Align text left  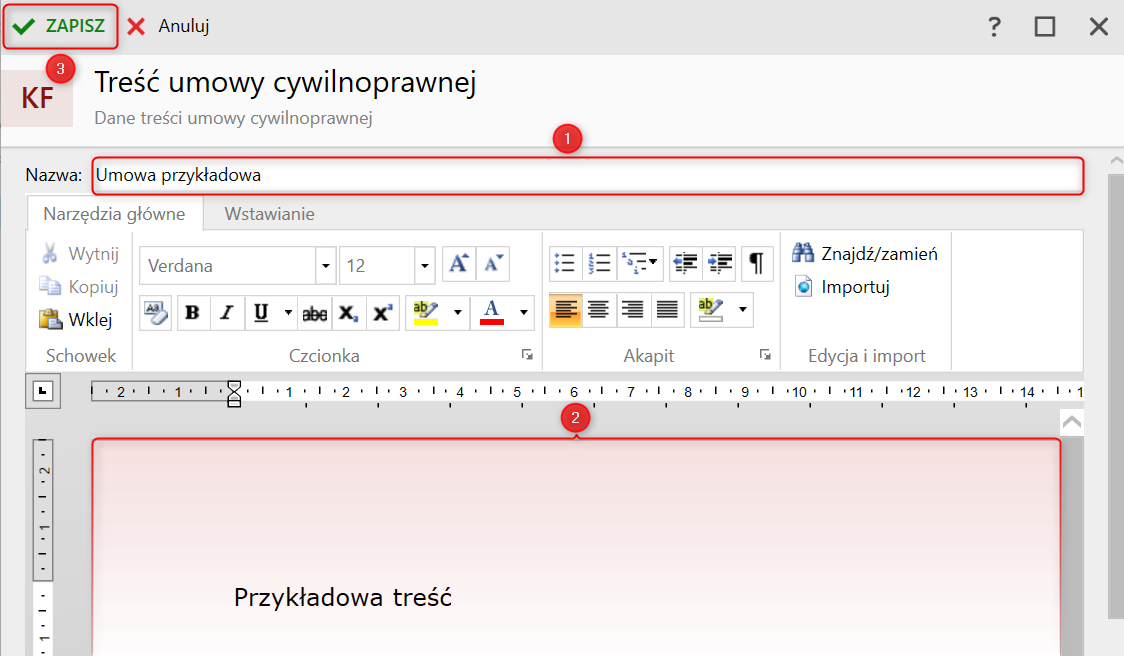[x=566, y=310]
